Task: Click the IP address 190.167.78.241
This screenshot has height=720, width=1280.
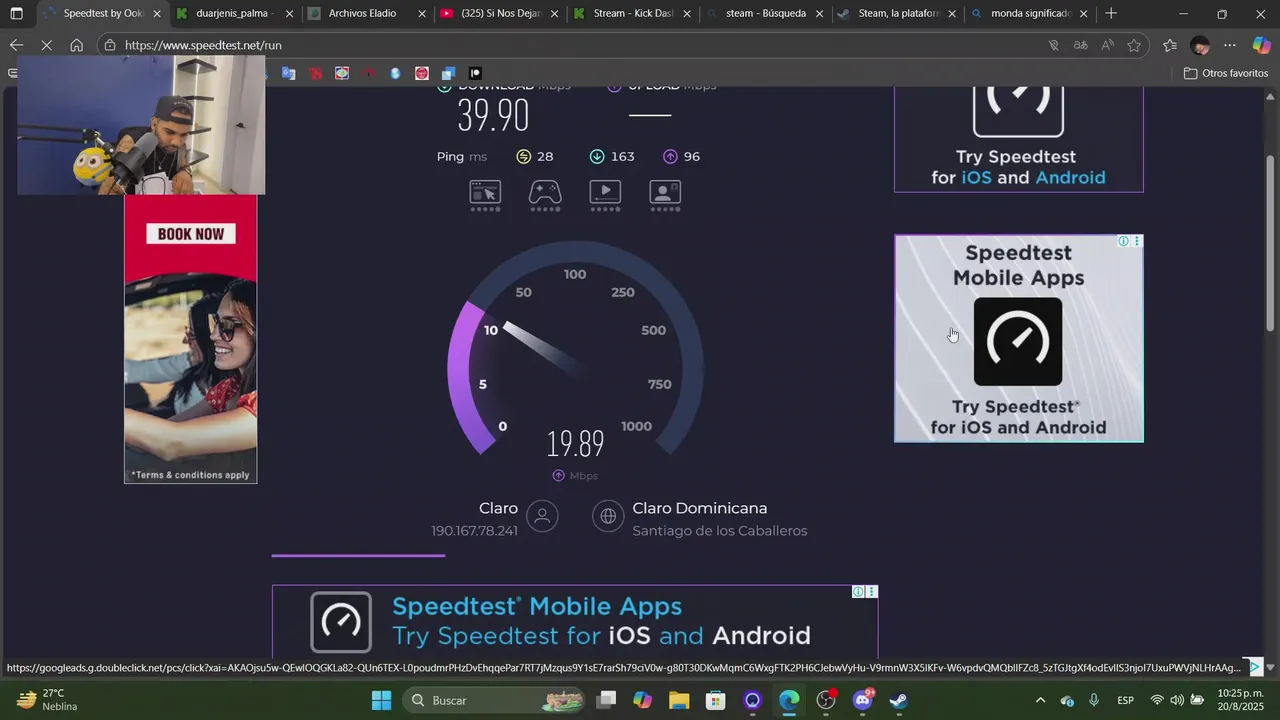Action: coord(474,531)
